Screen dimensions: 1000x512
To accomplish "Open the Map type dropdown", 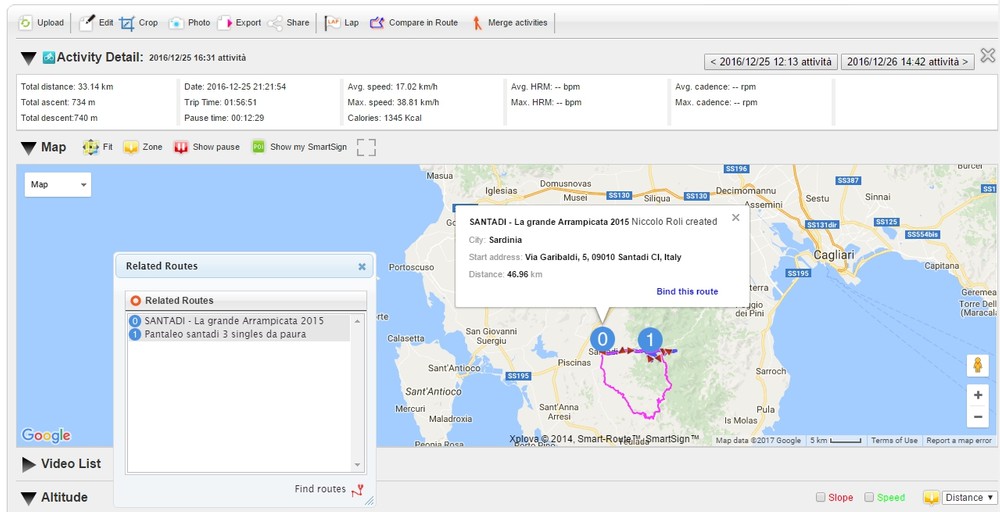I will pyautogui.click(x=58, y=185).
